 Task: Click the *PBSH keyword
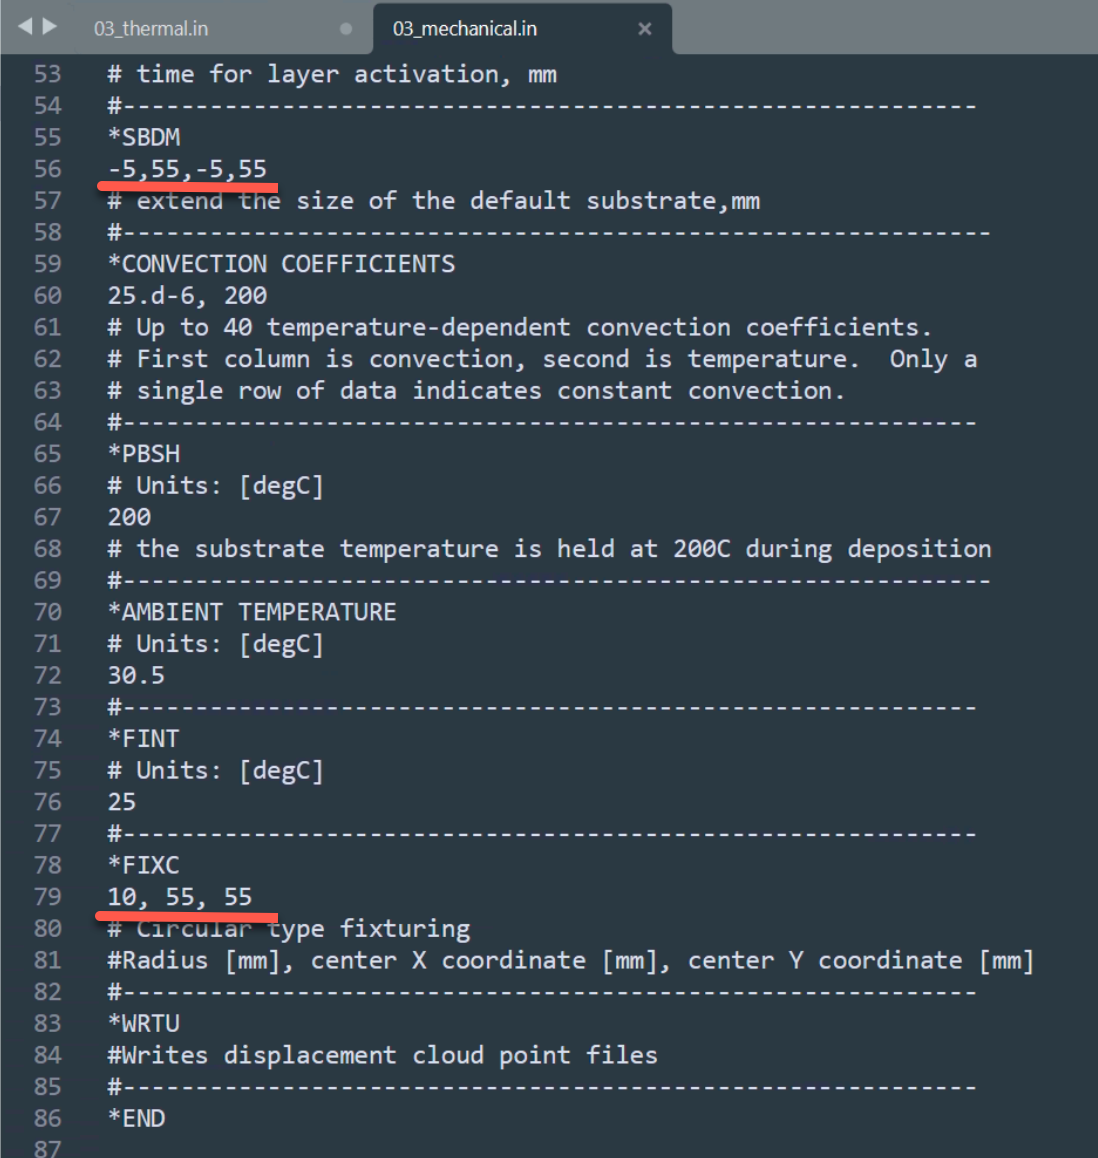(x=144, y=454)
